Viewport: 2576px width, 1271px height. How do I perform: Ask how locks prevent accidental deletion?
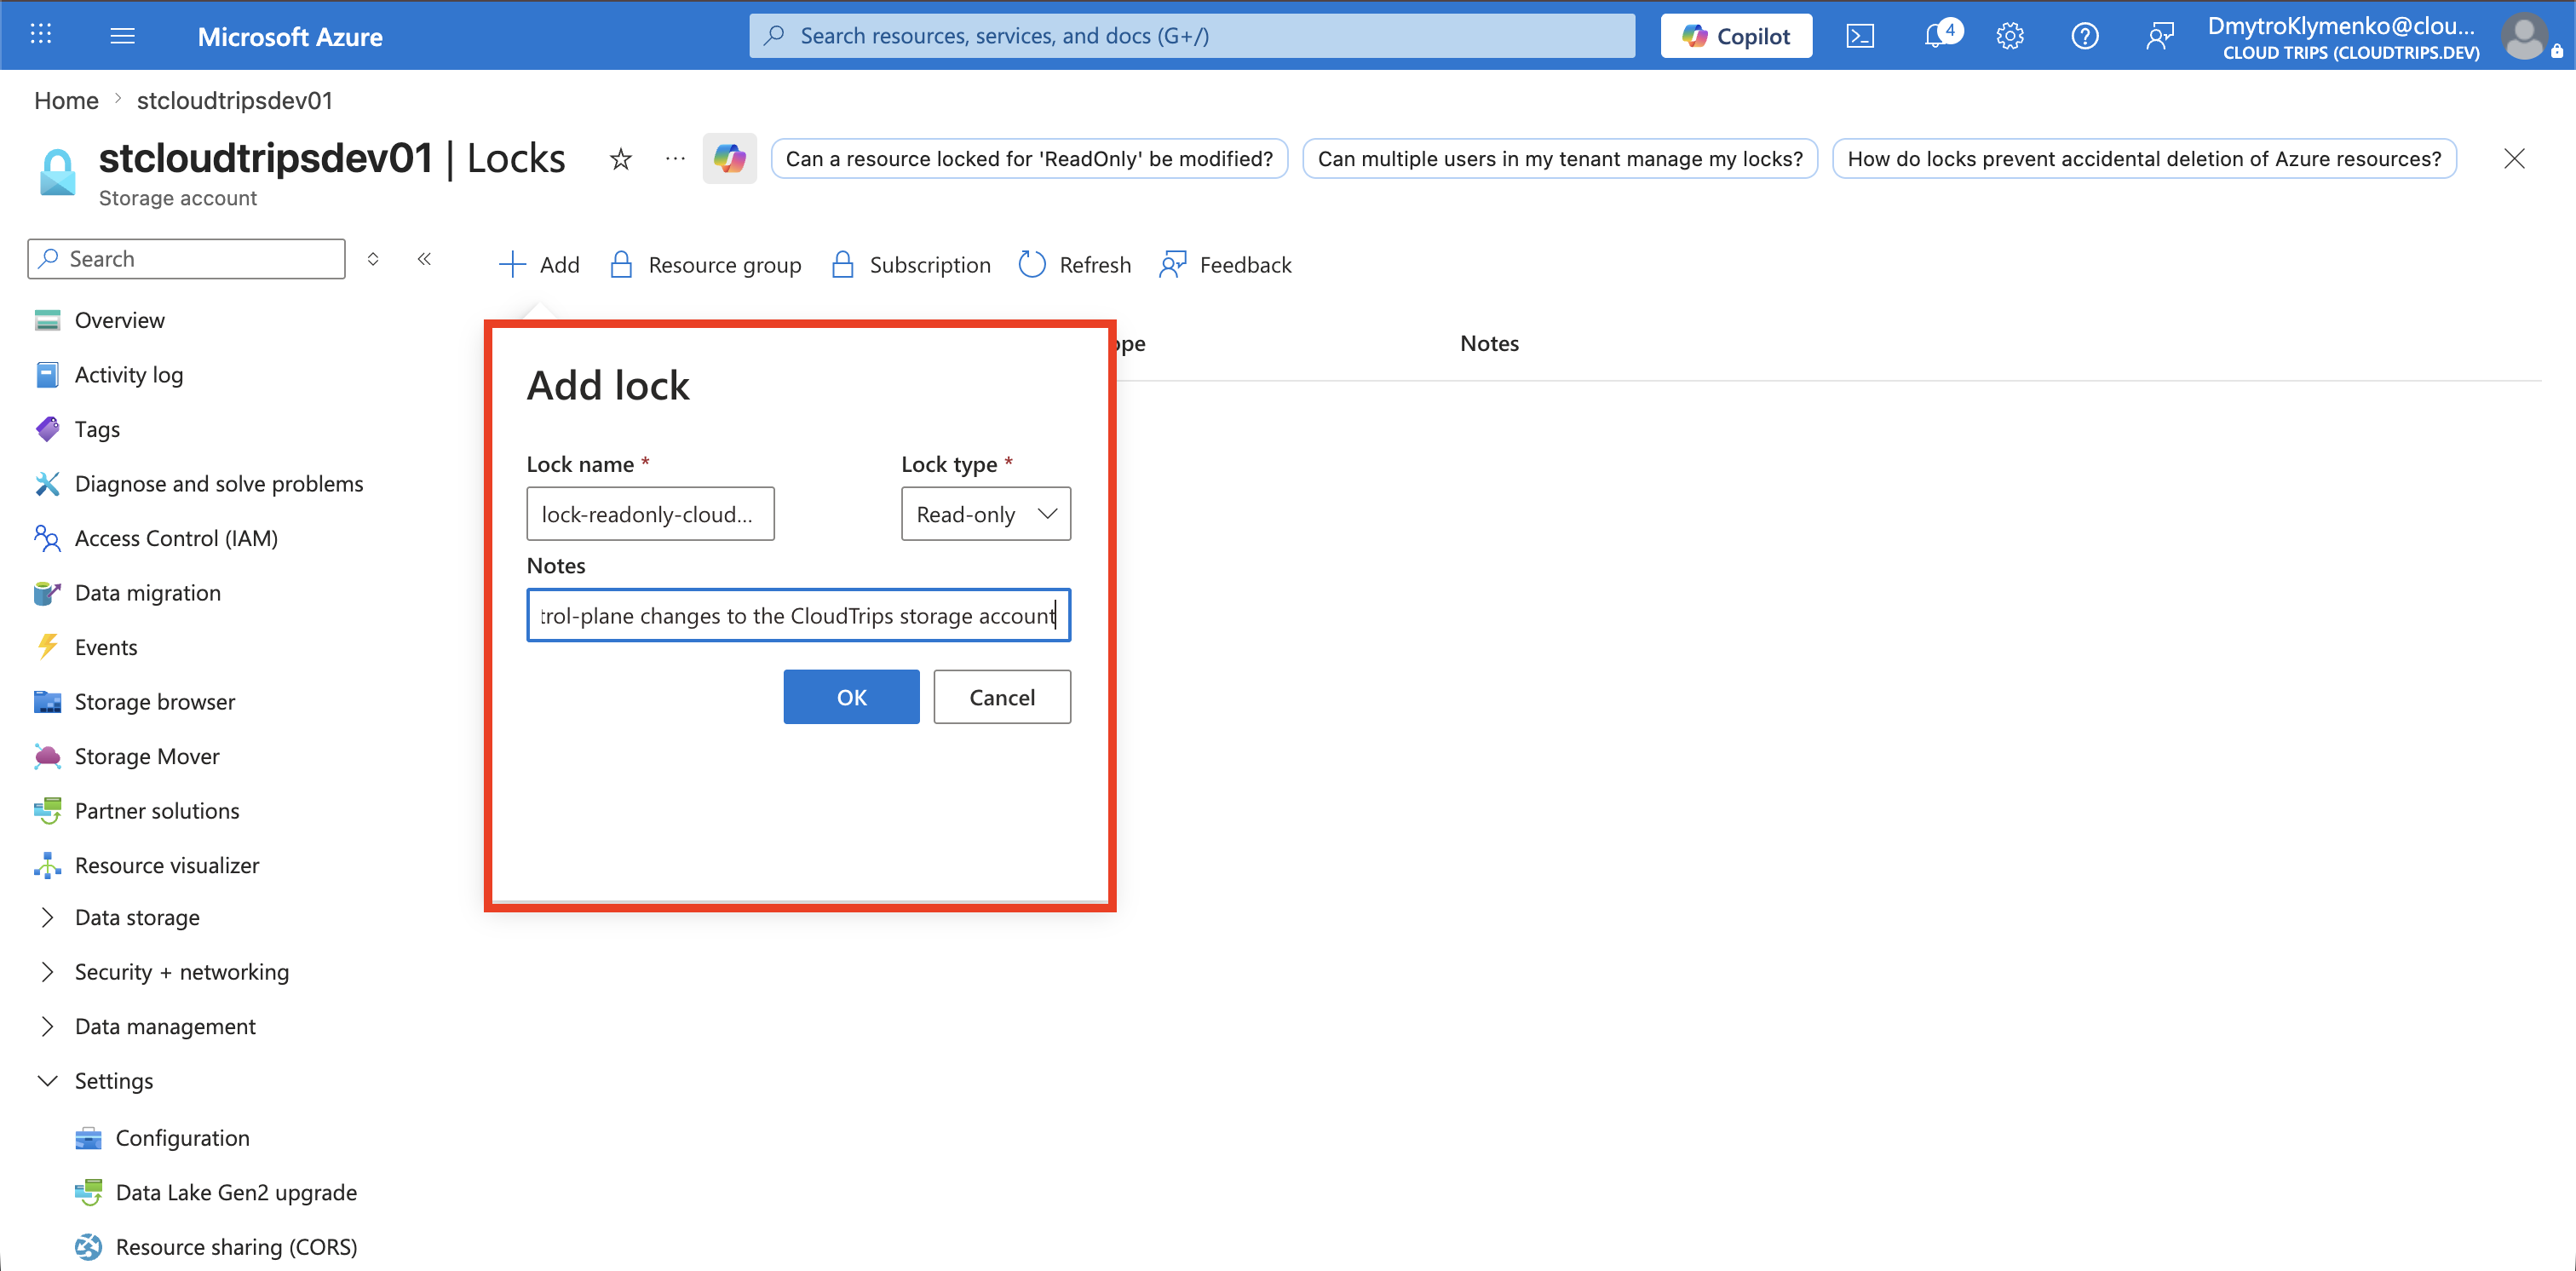pos(2144,158)
